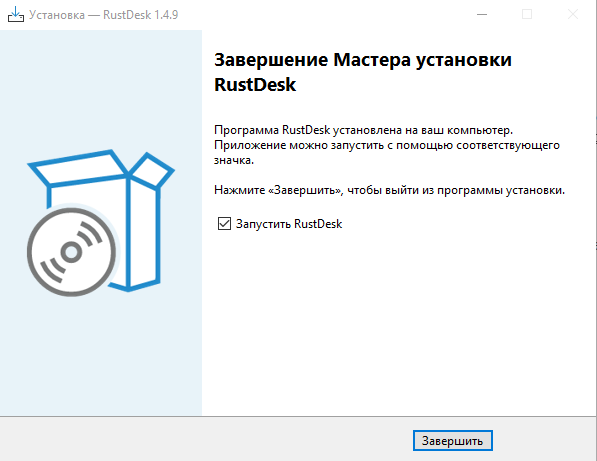
Task: Click the grey CD disc illustration
Action: [x=72, y=252]
